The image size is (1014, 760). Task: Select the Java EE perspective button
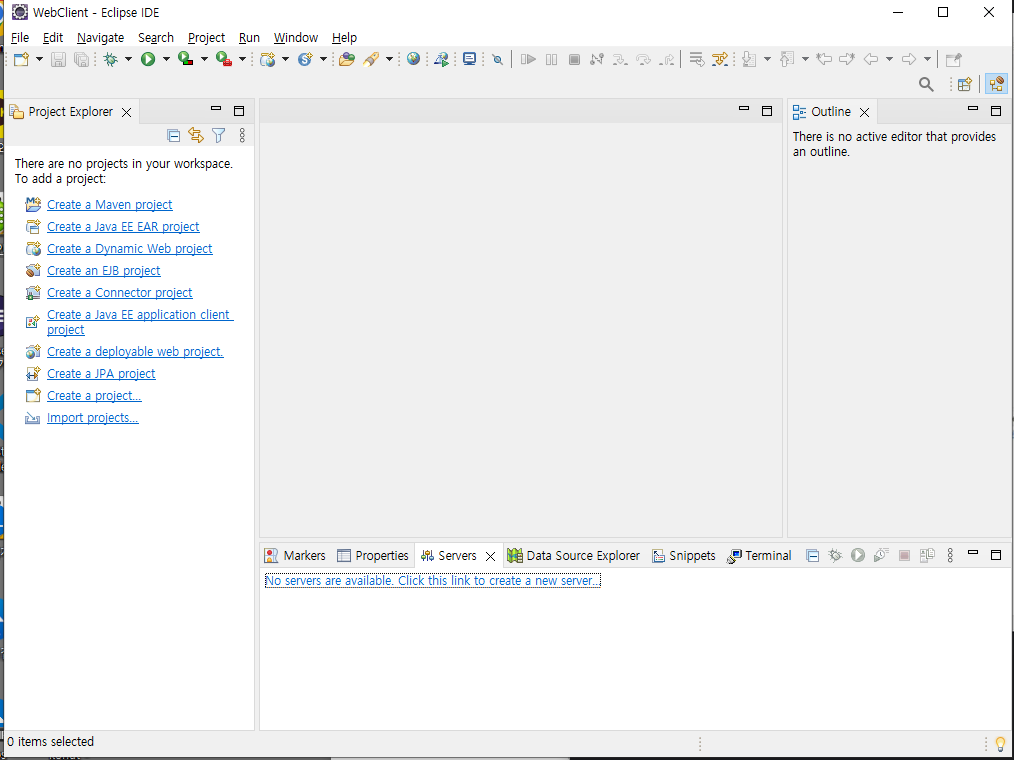click(997, 84)
